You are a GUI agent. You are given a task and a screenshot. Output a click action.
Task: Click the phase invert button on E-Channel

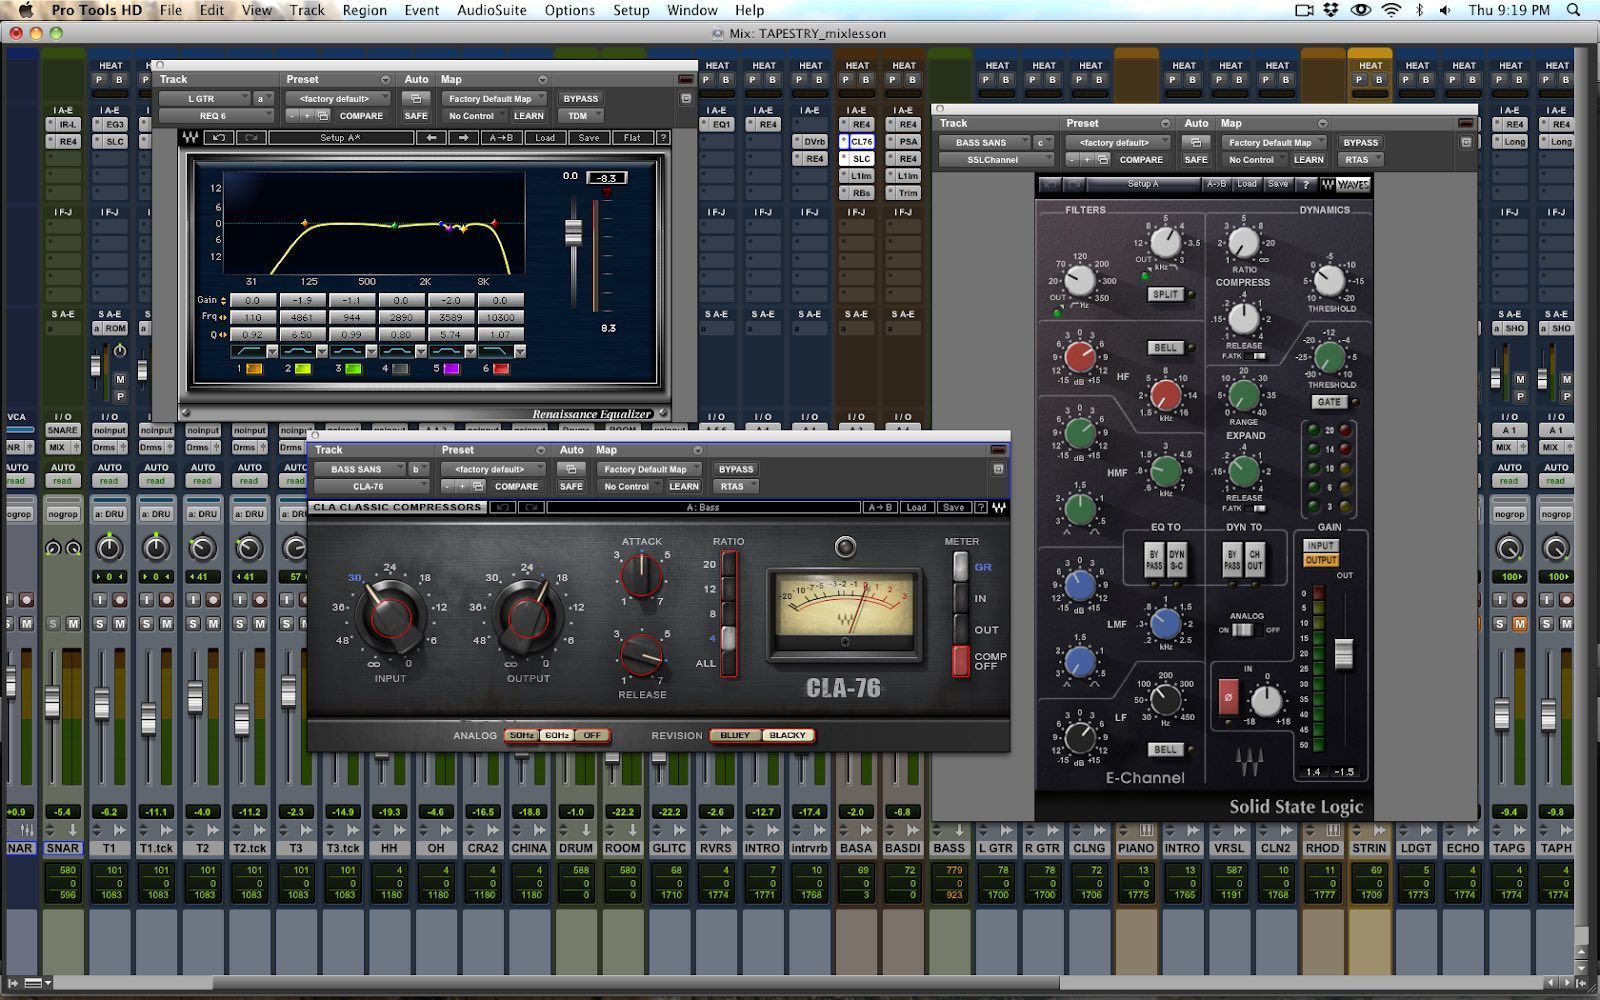point(1229,697)
